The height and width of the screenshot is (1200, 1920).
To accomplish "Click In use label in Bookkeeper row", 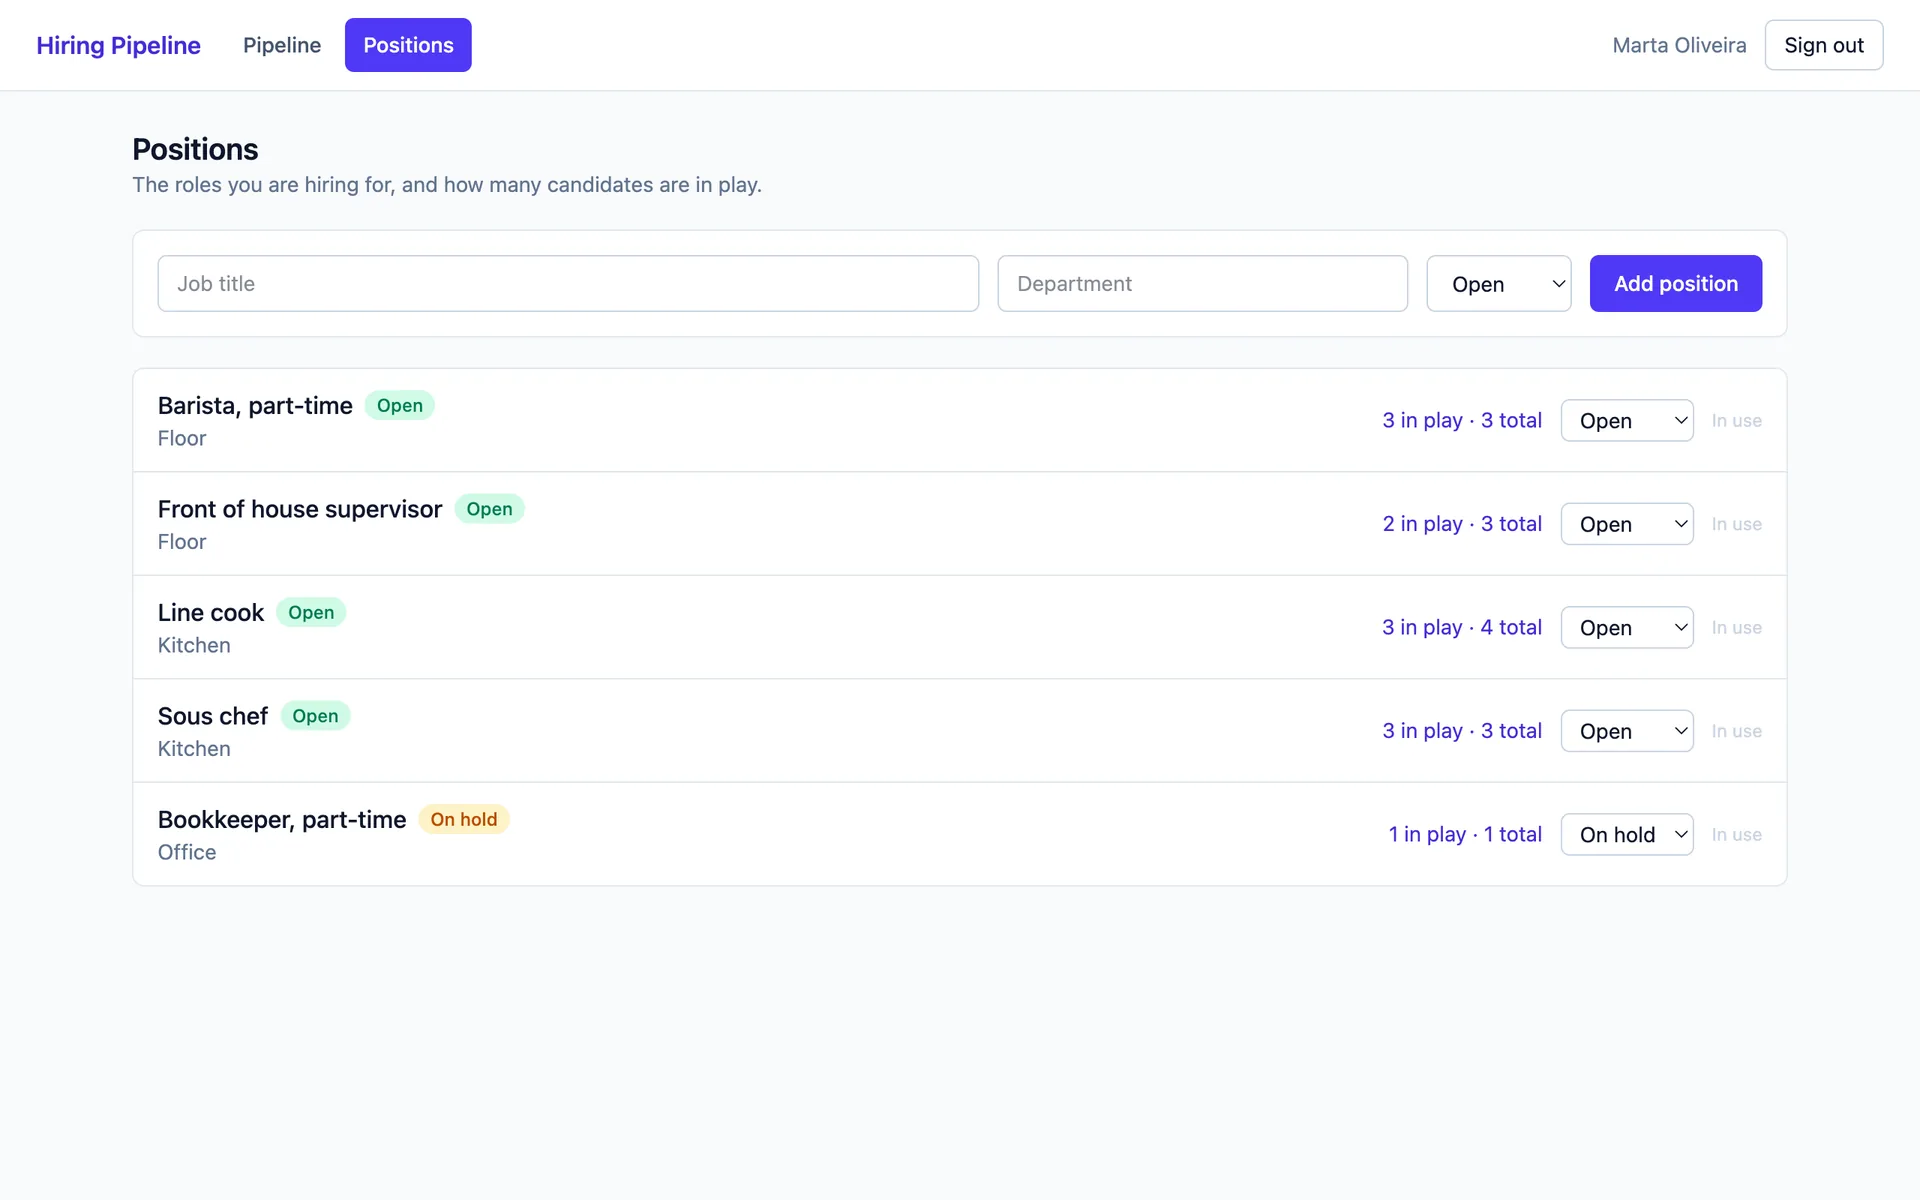I will click(x=1737, y=835).
